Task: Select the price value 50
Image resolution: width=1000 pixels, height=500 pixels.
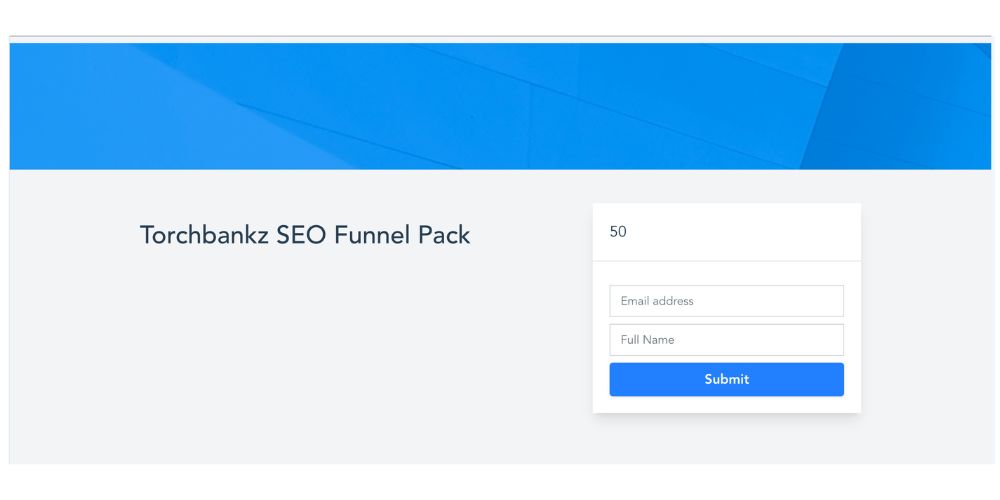Action: pyautogui.click(x=618, y=232)
